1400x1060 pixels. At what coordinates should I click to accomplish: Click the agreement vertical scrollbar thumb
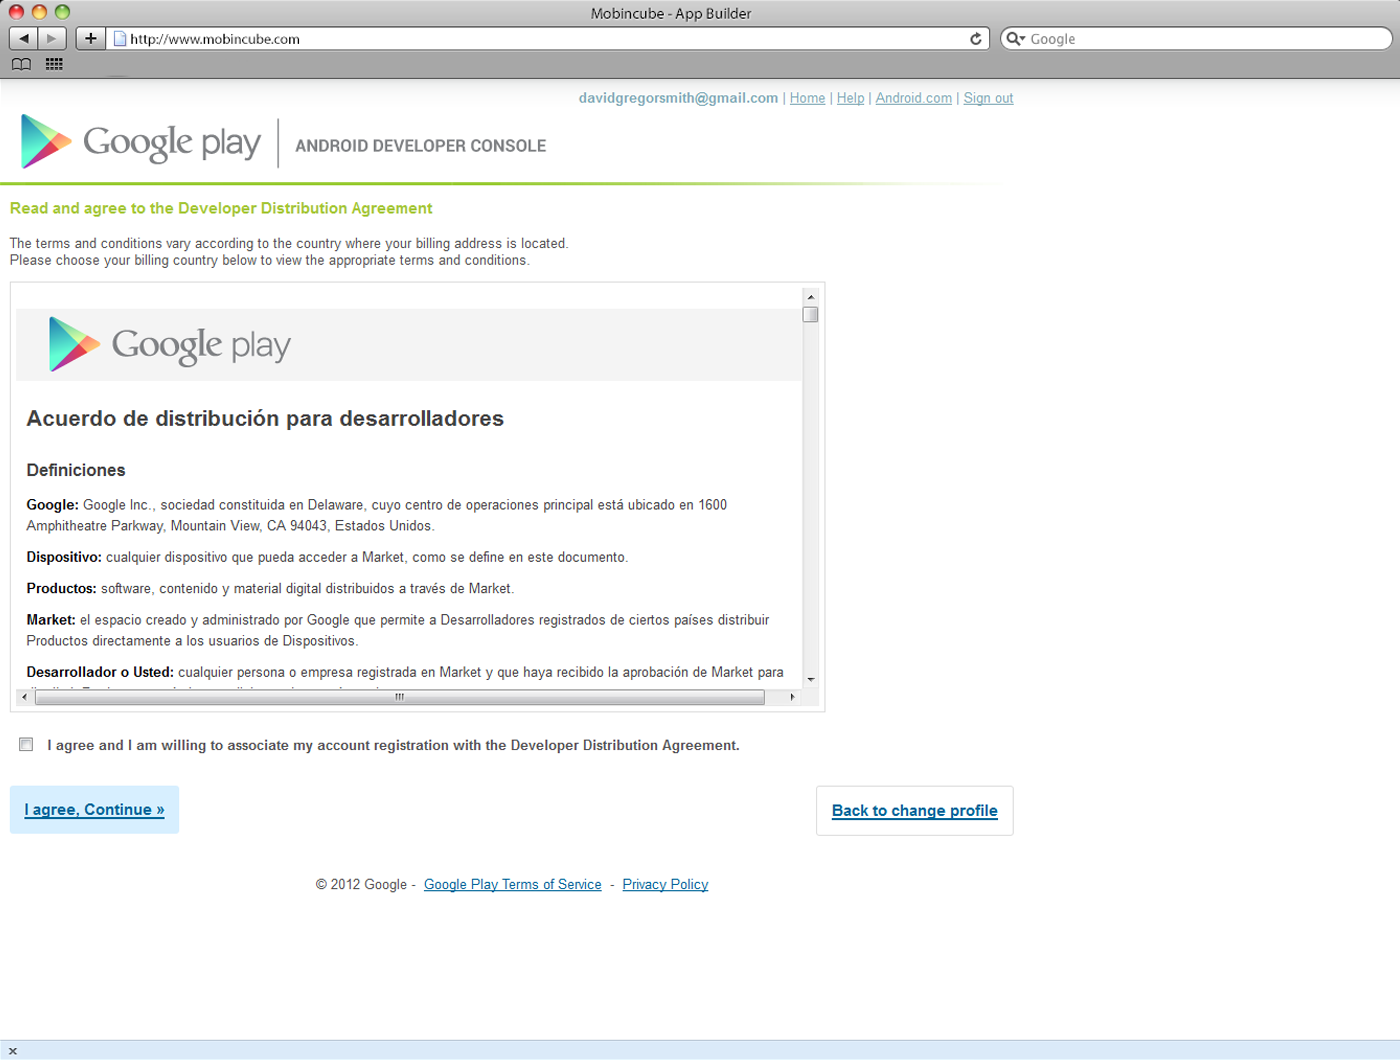tap(810, 314)
